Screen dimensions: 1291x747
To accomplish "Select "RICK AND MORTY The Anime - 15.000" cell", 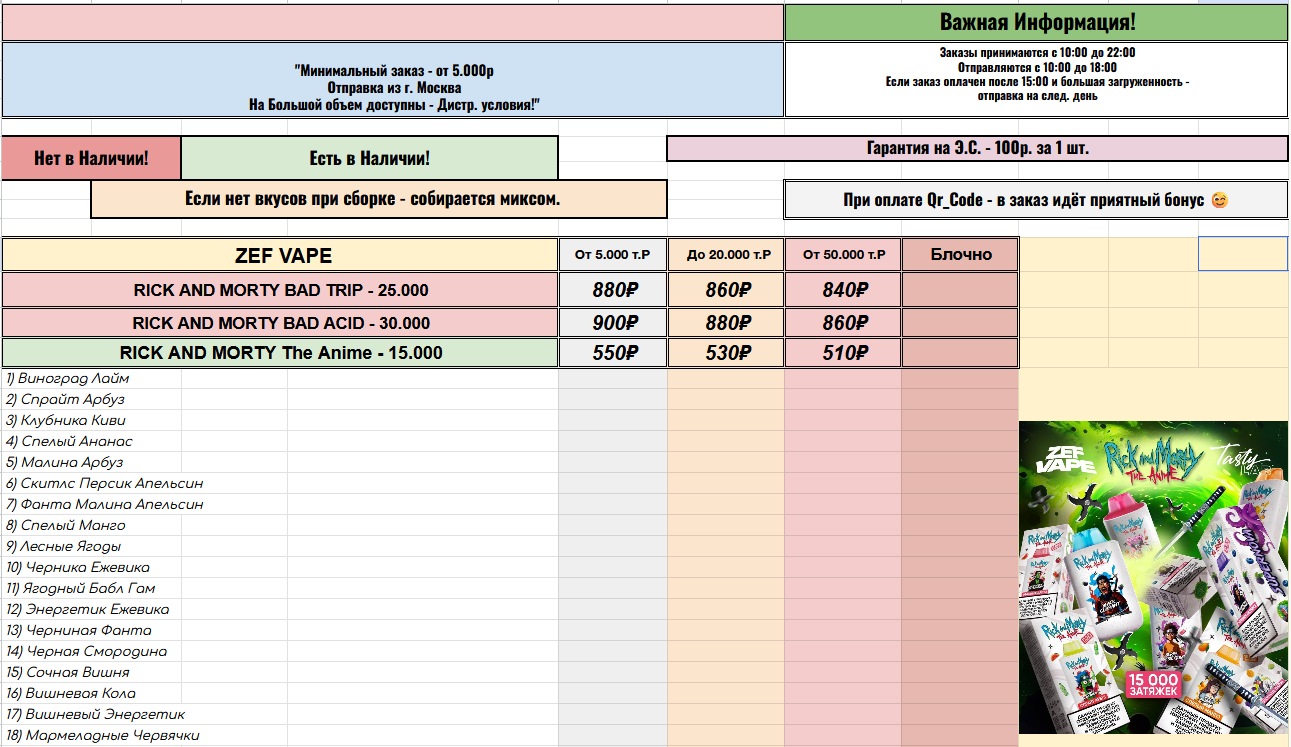I will click(281, 353).
